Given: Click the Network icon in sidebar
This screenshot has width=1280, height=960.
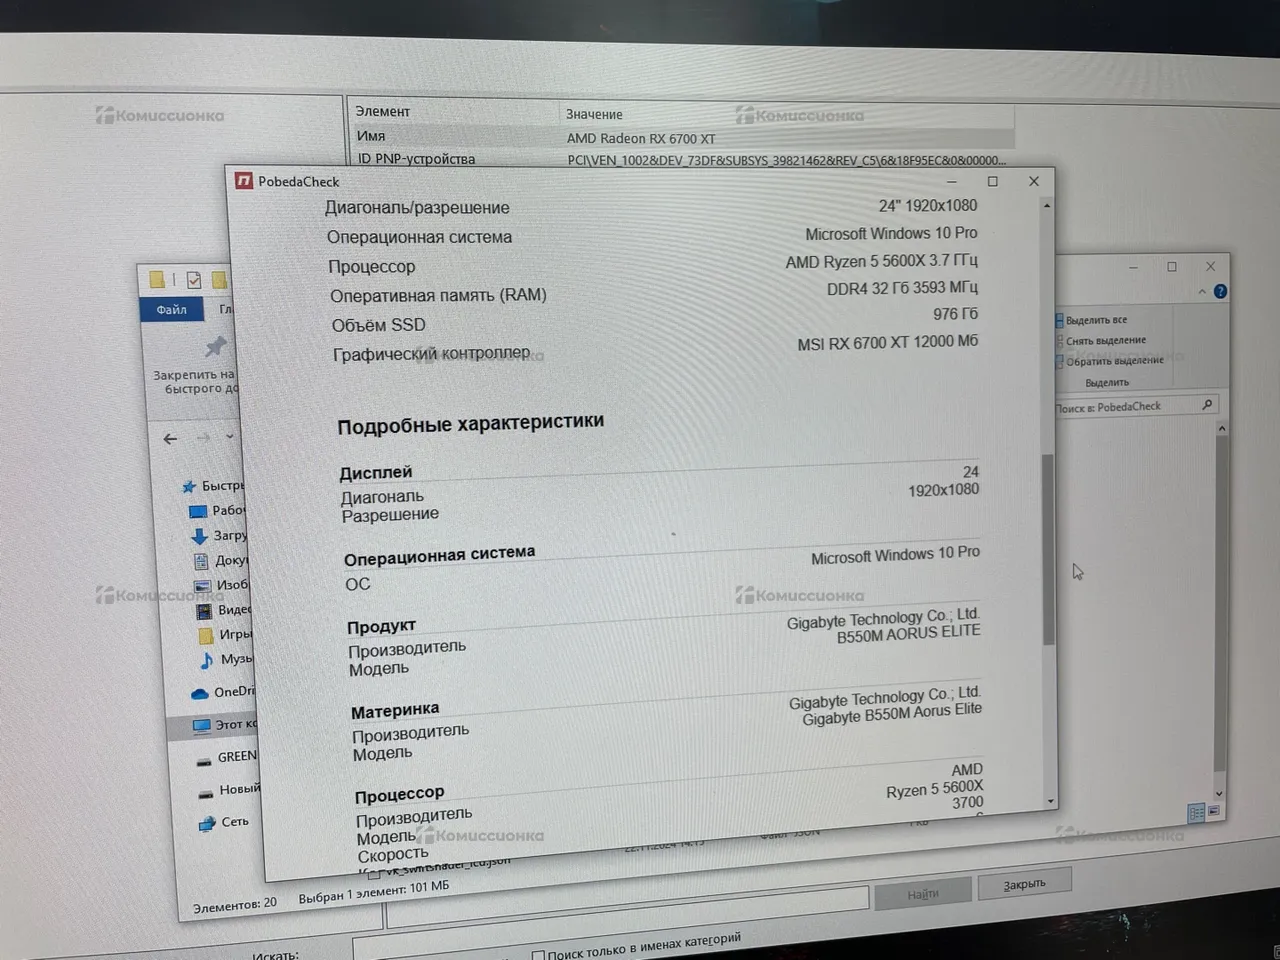Looking at the screenshot, I should pos(207,824).
